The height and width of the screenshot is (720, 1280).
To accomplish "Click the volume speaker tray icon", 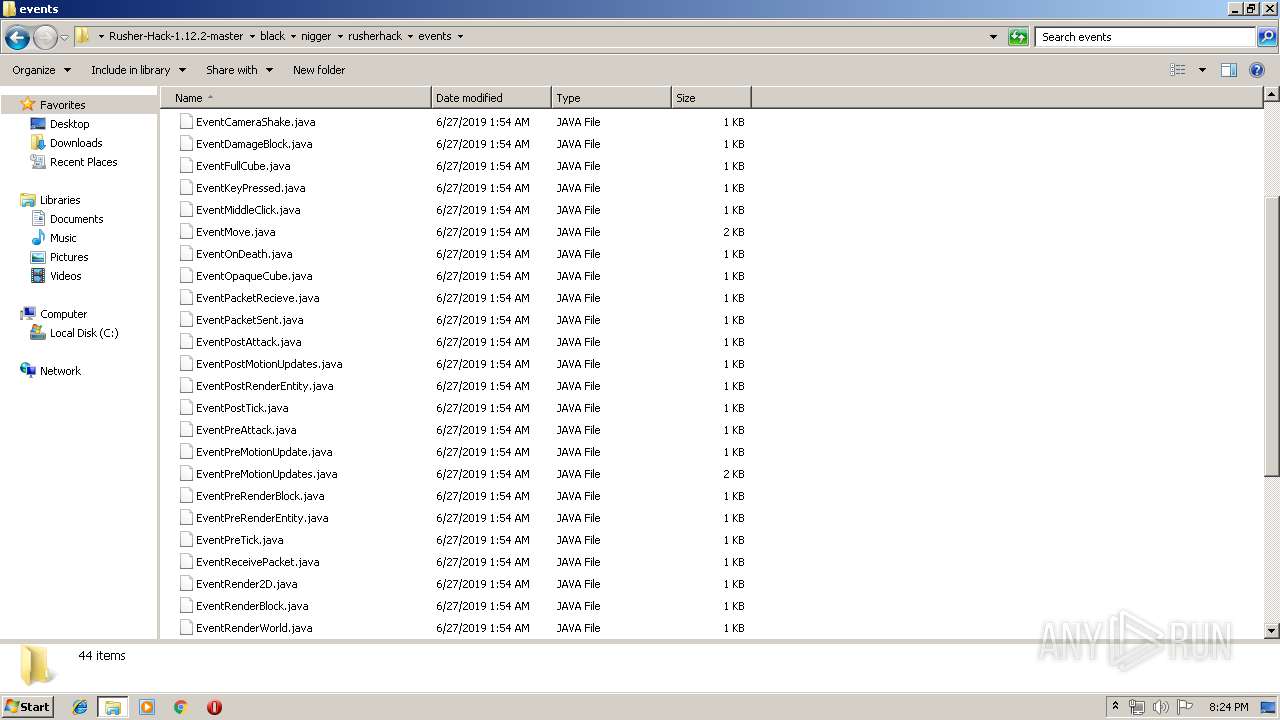I will (x=1161, y=707).
